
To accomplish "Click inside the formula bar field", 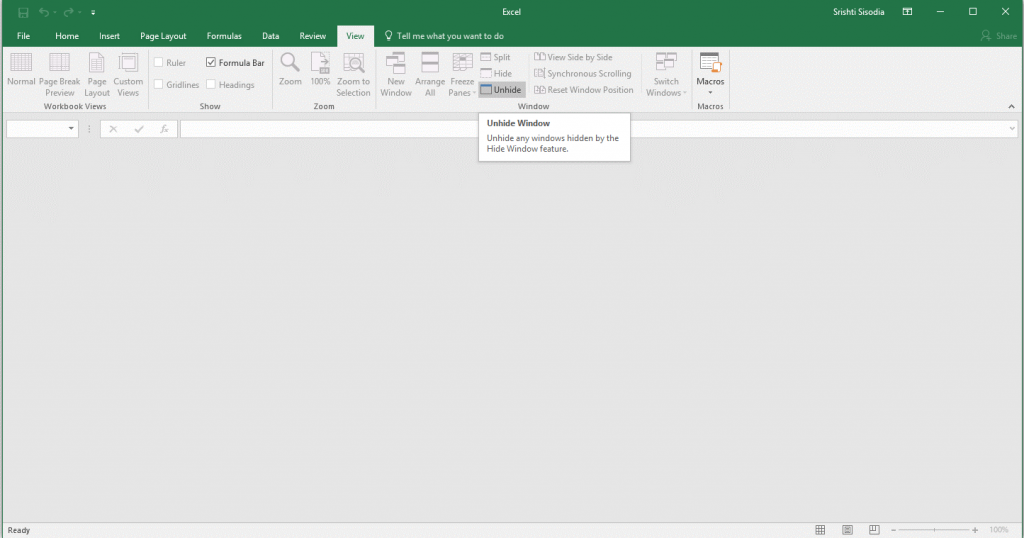I will (x=593, y=129).
